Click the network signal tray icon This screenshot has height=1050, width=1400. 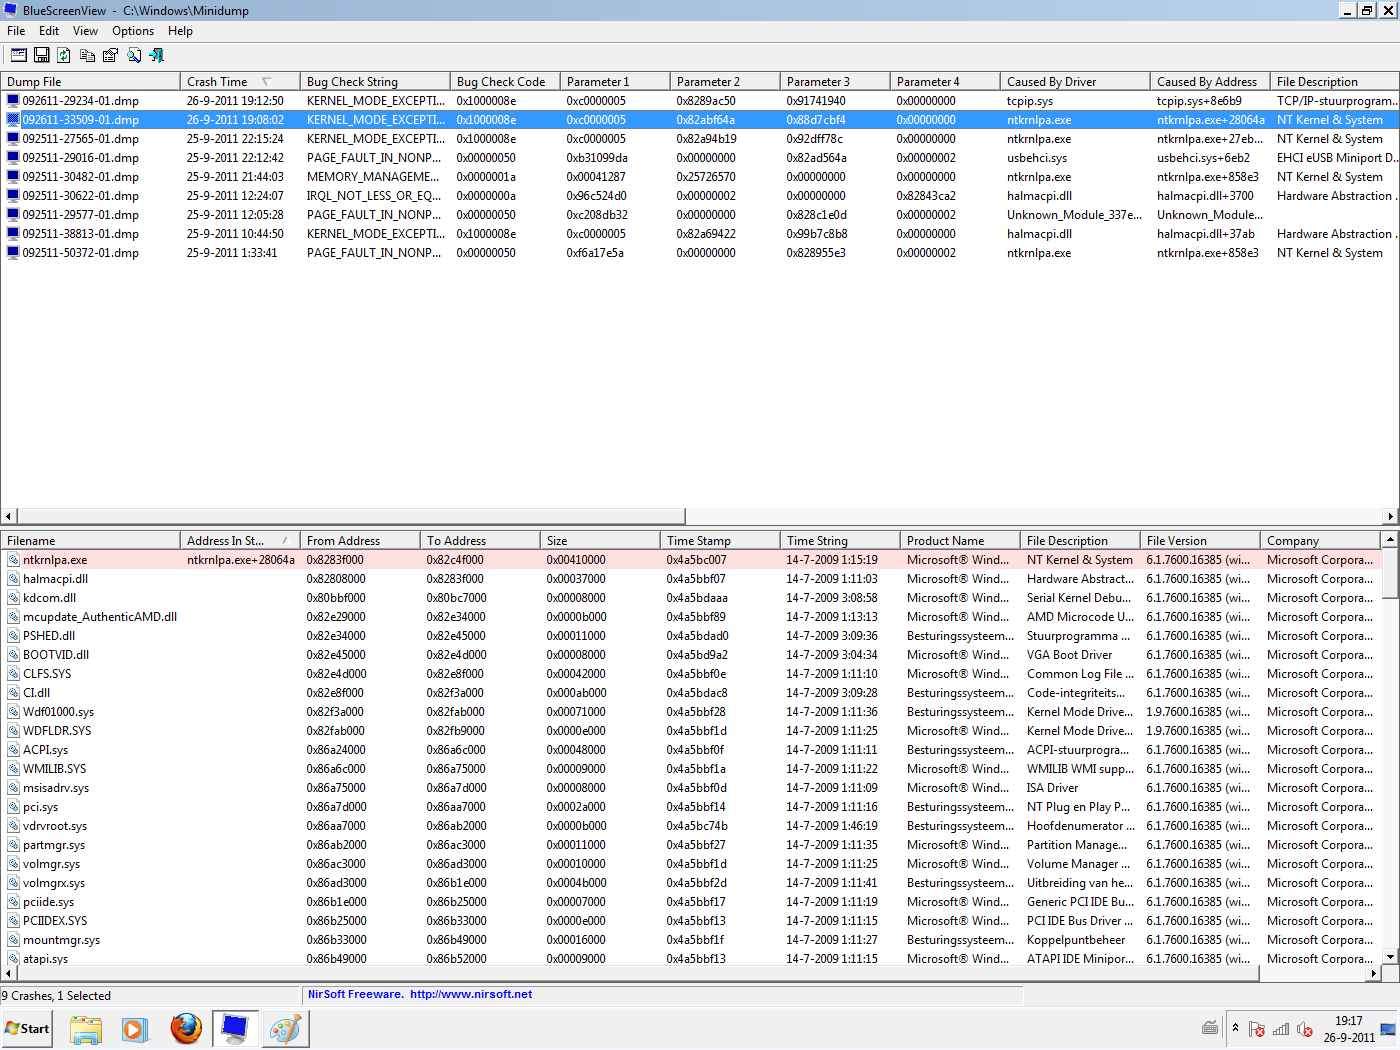[x=1281, y=1029]
